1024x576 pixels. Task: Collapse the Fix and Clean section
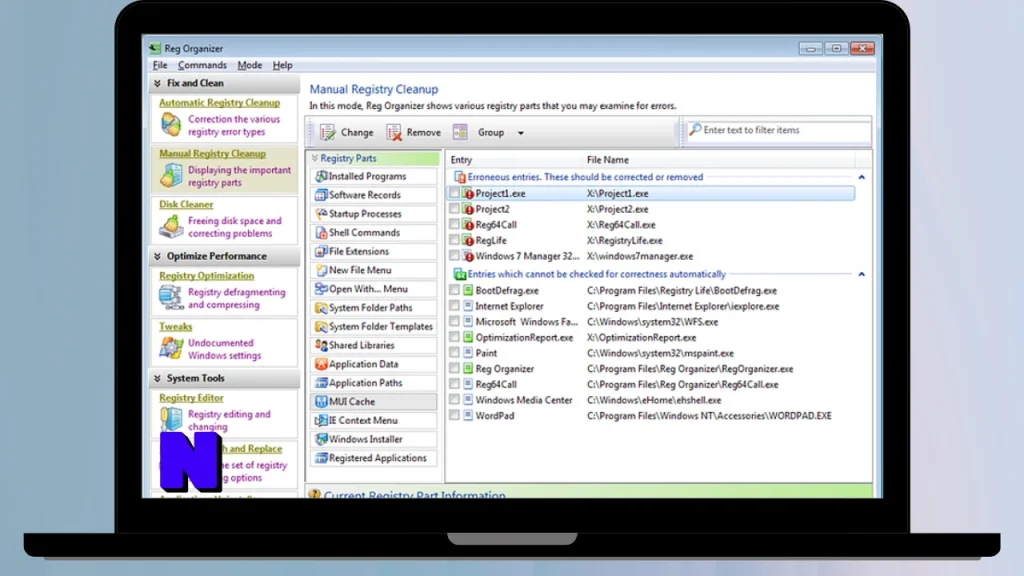[x=157, y=84]
